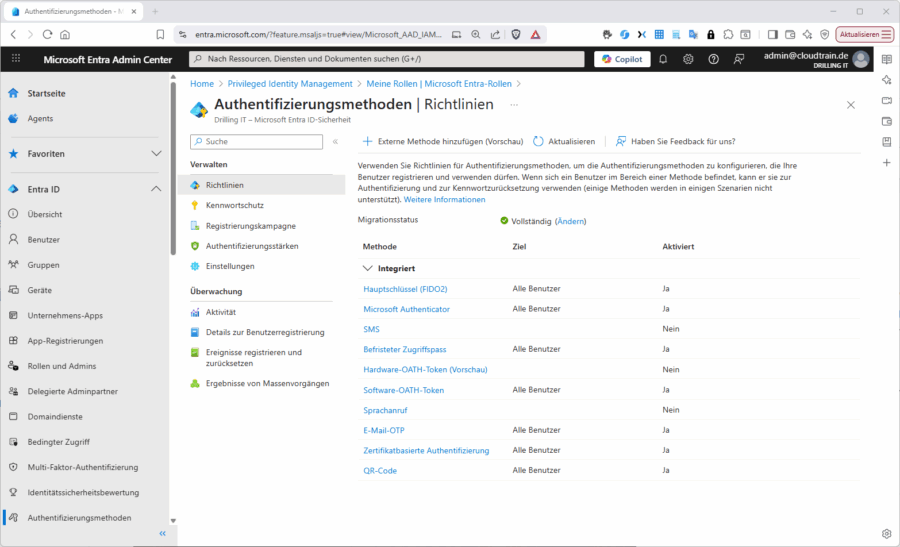Open Kennwortschutz in the Verwalten menu
The height and width of the screenshot is (547, 900).
point(234,205)
